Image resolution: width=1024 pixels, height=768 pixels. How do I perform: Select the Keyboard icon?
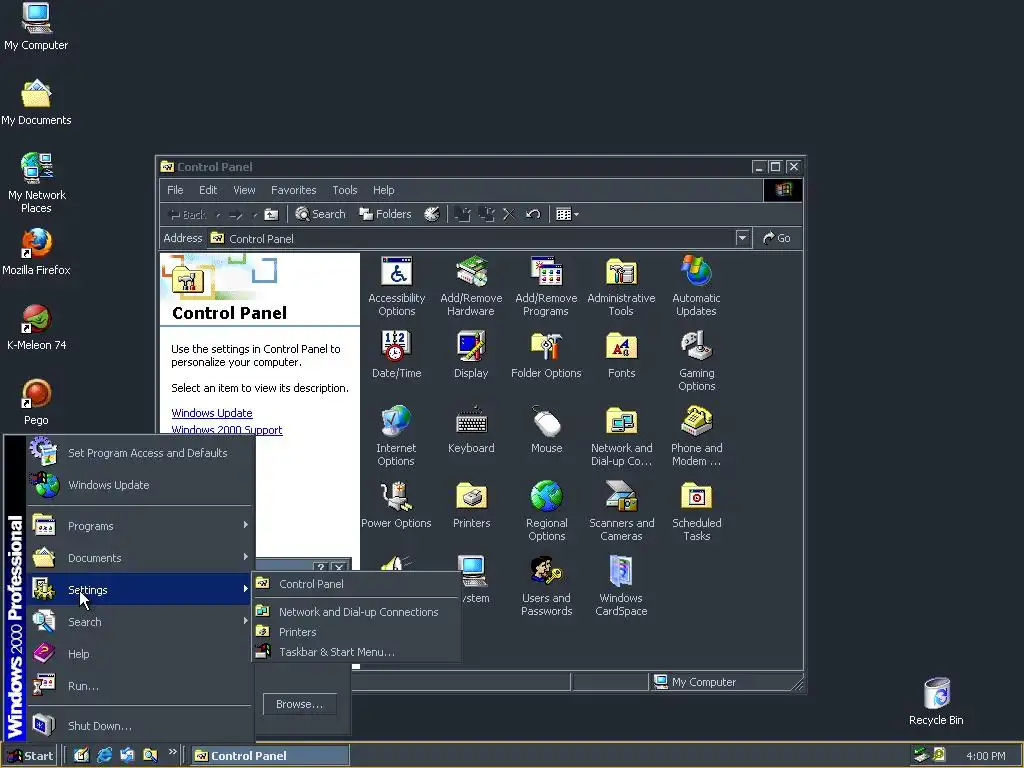coord(471,430)
